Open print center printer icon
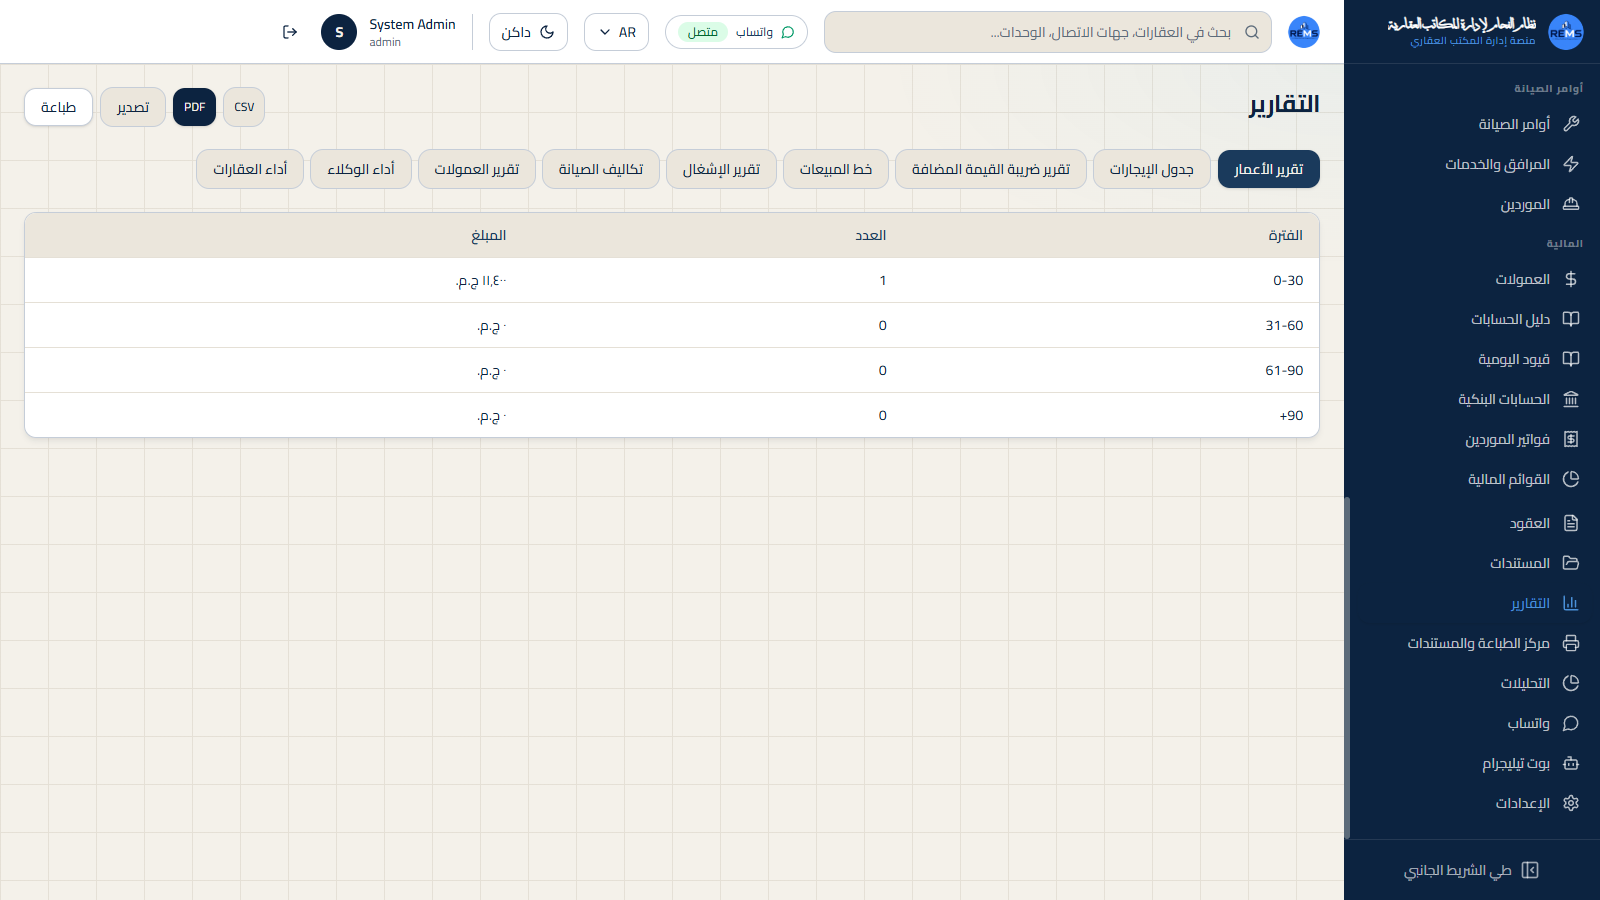 1571,643
